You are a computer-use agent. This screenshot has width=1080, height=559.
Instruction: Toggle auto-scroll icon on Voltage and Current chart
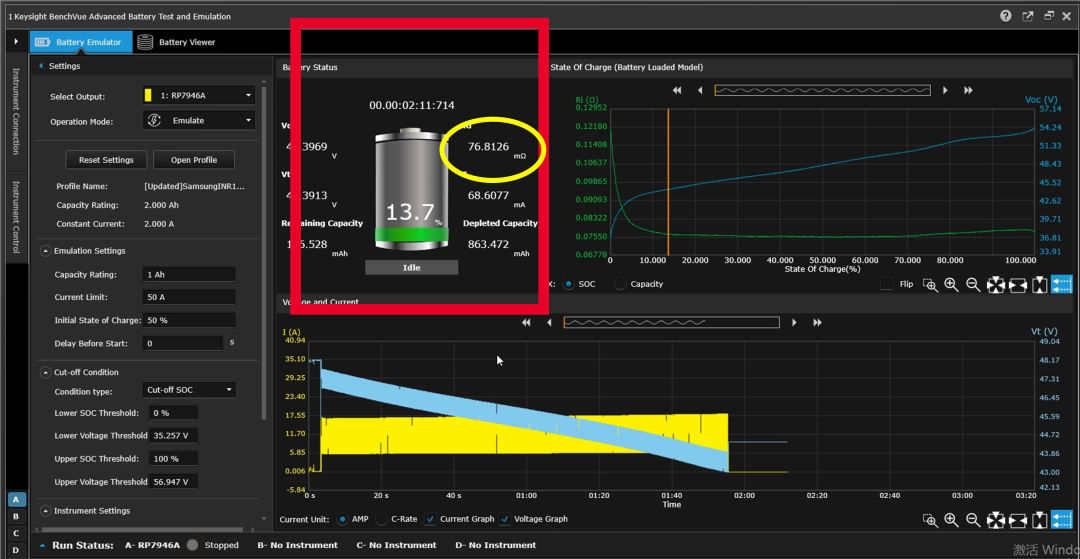pos(1062,519)
